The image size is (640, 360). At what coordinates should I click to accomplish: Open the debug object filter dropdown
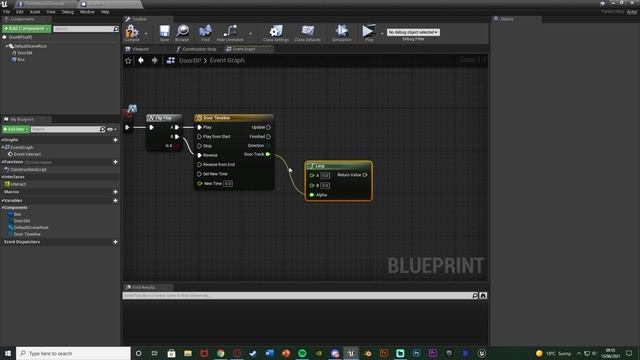click(413, 32)
